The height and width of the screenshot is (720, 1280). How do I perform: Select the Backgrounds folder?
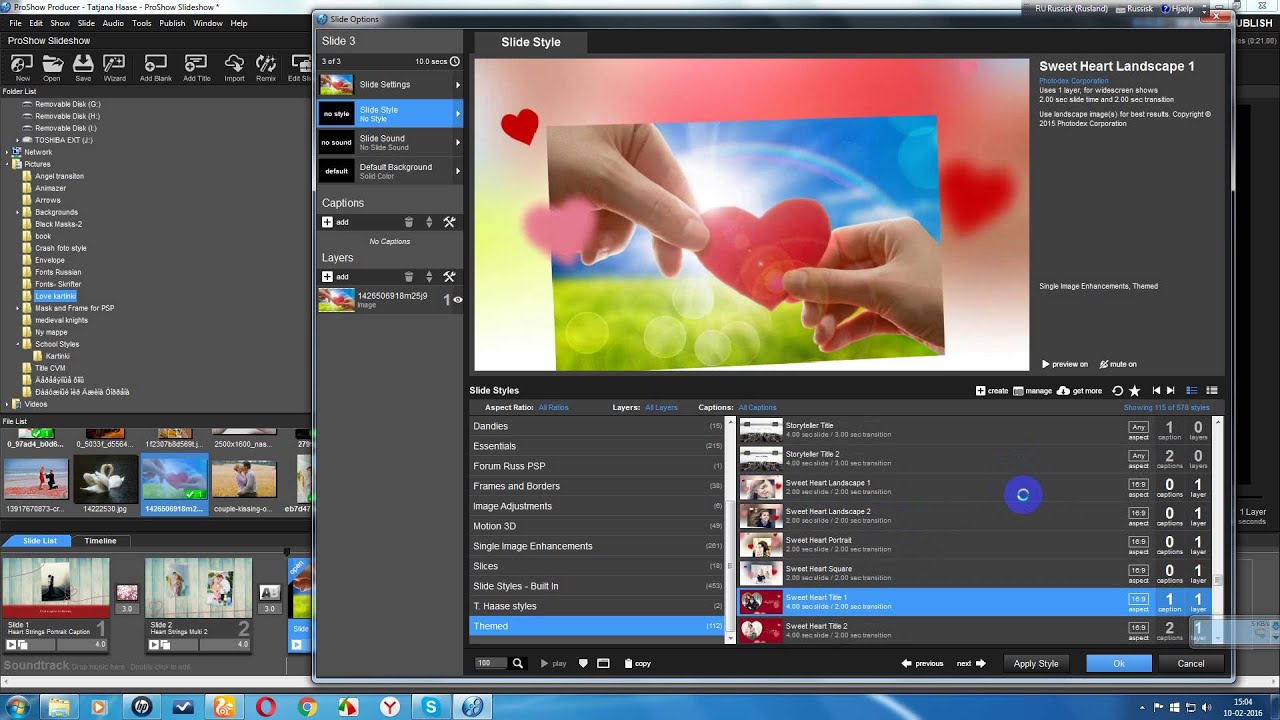[56, 212]
